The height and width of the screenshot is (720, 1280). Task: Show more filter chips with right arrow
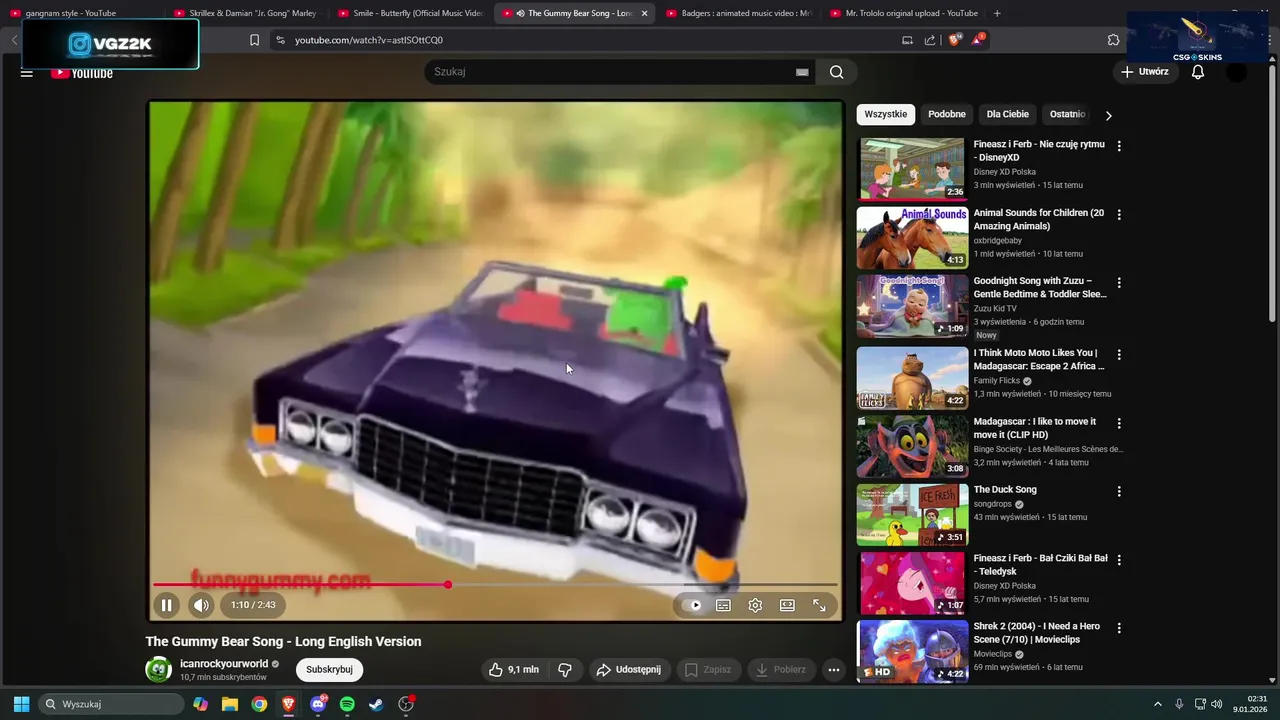[1108, 115]
